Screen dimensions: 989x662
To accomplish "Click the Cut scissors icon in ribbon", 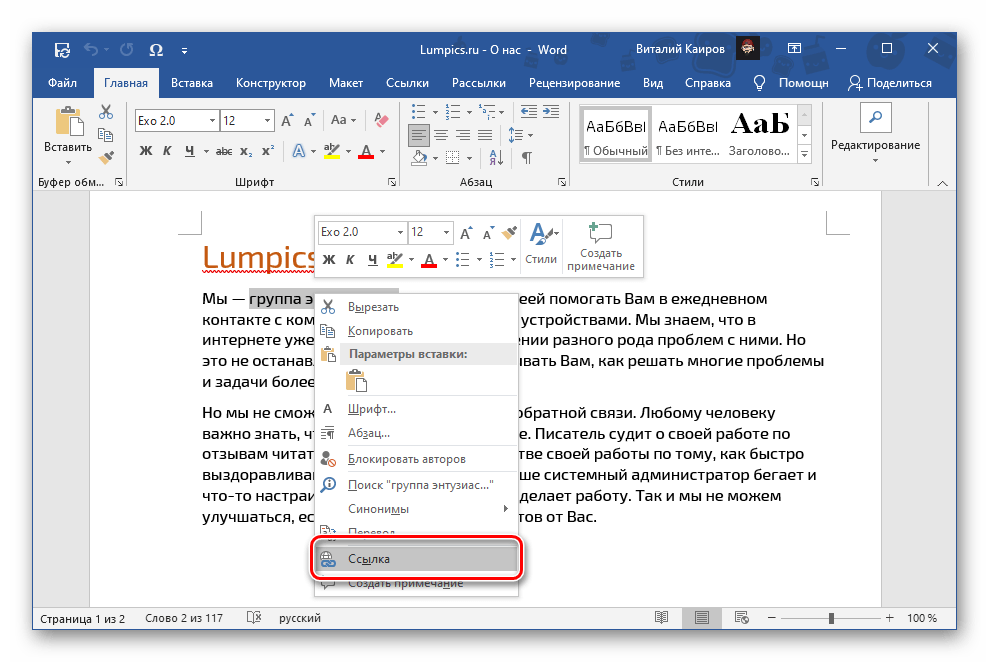I will point(106,112).
